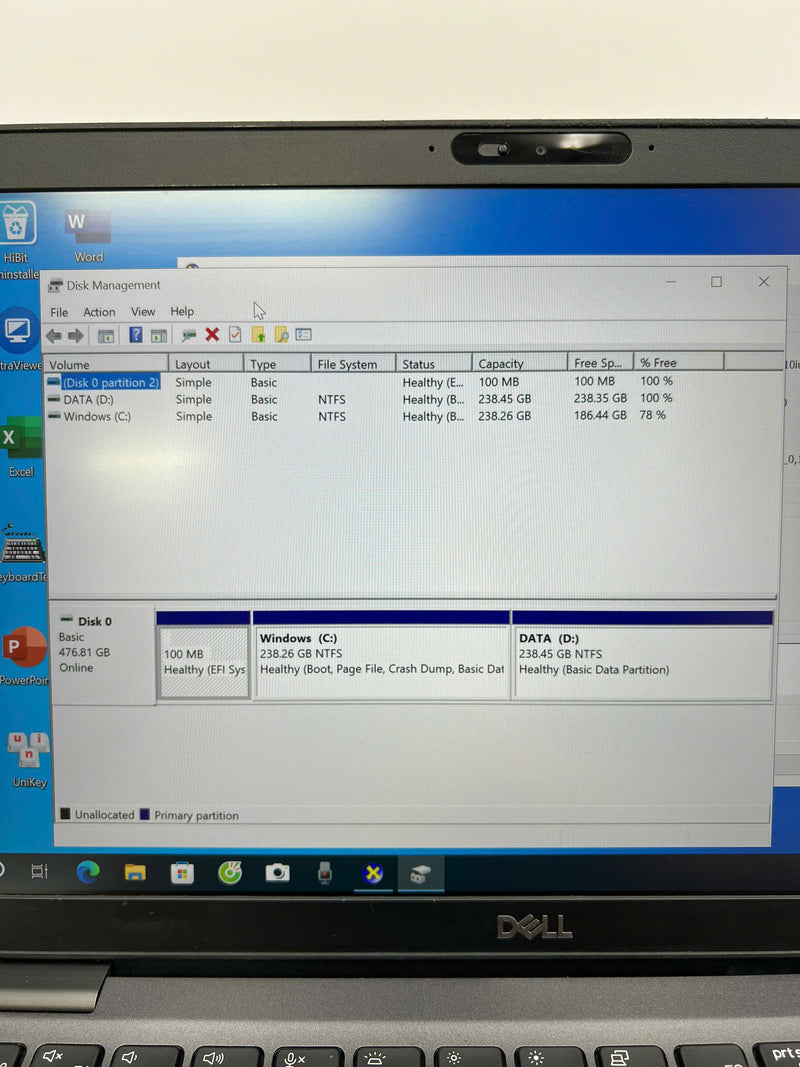This screenshot has width=800, height=1067.
Task: Click the back arrow navigation icon
Action: tap(53, 334)
